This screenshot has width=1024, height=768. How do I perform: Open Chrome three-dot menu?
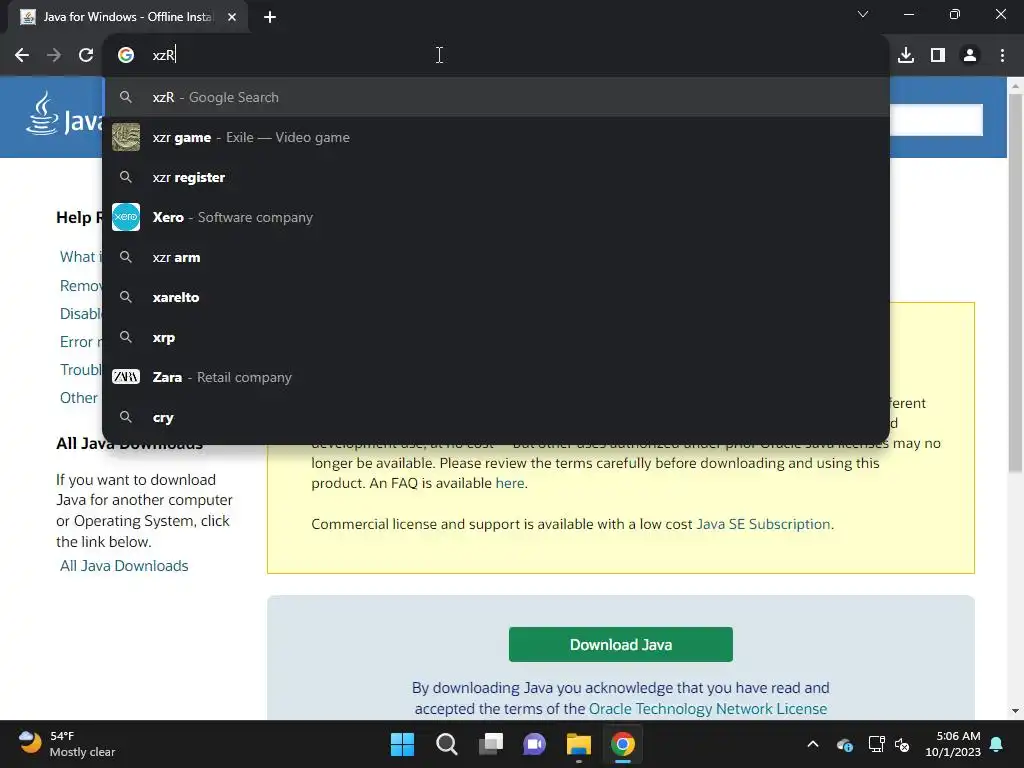coord(1002,55)
